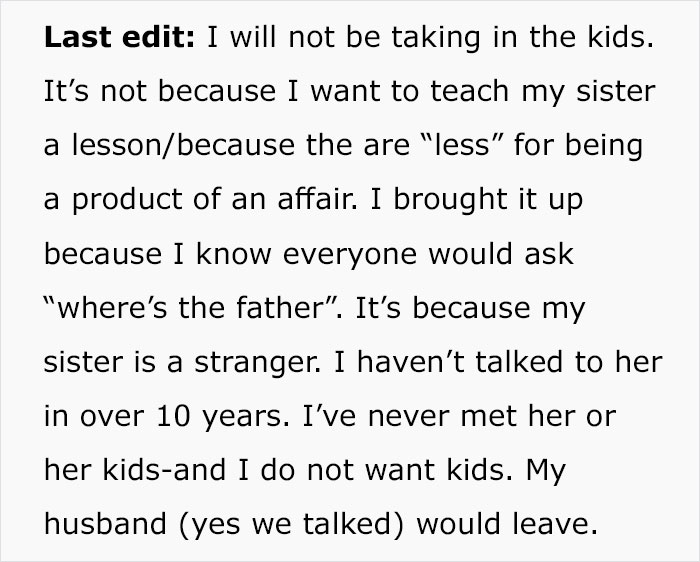Screen dimensions: 700x562
Task: Click the text 'her kids-and'
Action: tap(135, 470)
